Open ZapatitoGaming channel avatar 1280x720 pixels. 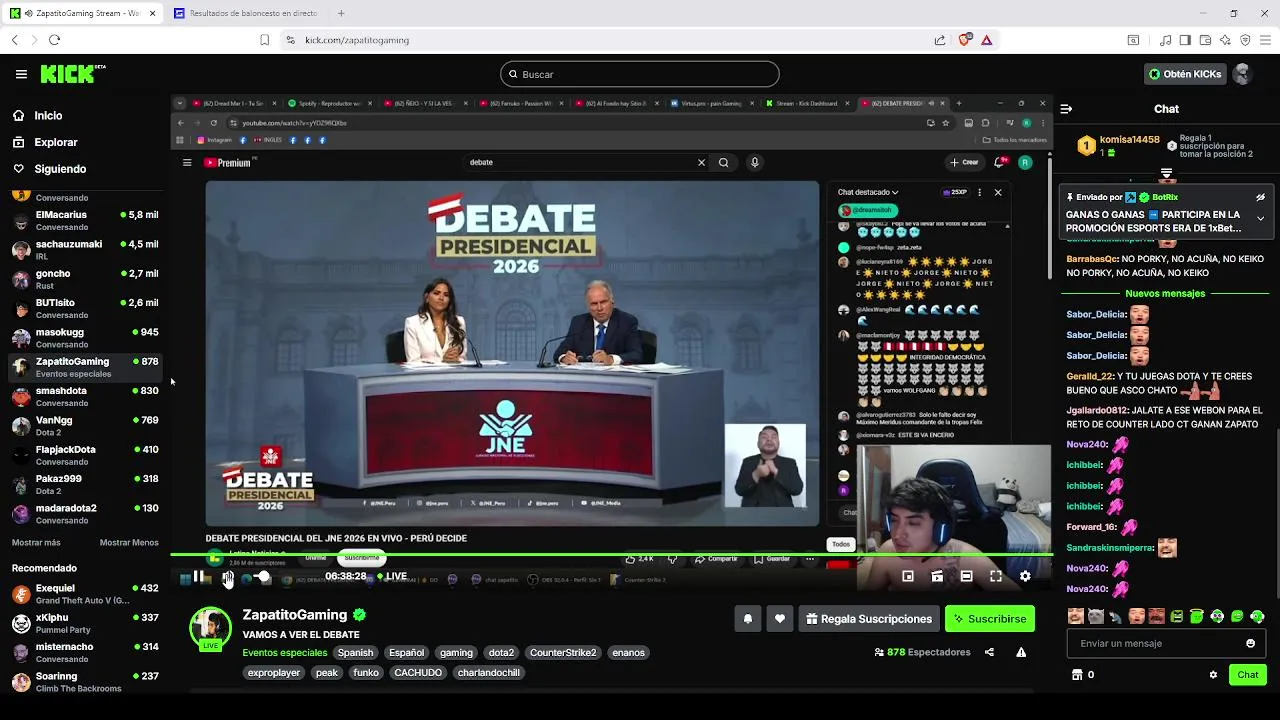pyautogui.click(x=210, y=627)
